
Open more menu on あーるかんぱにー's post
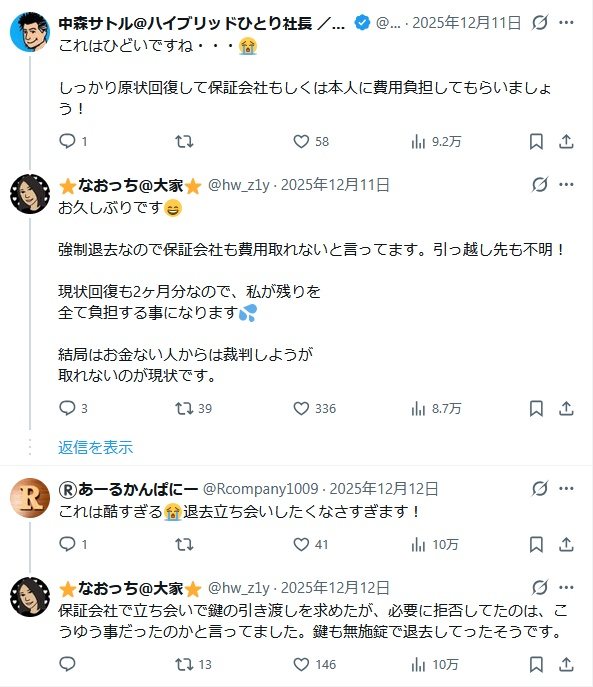566,489
